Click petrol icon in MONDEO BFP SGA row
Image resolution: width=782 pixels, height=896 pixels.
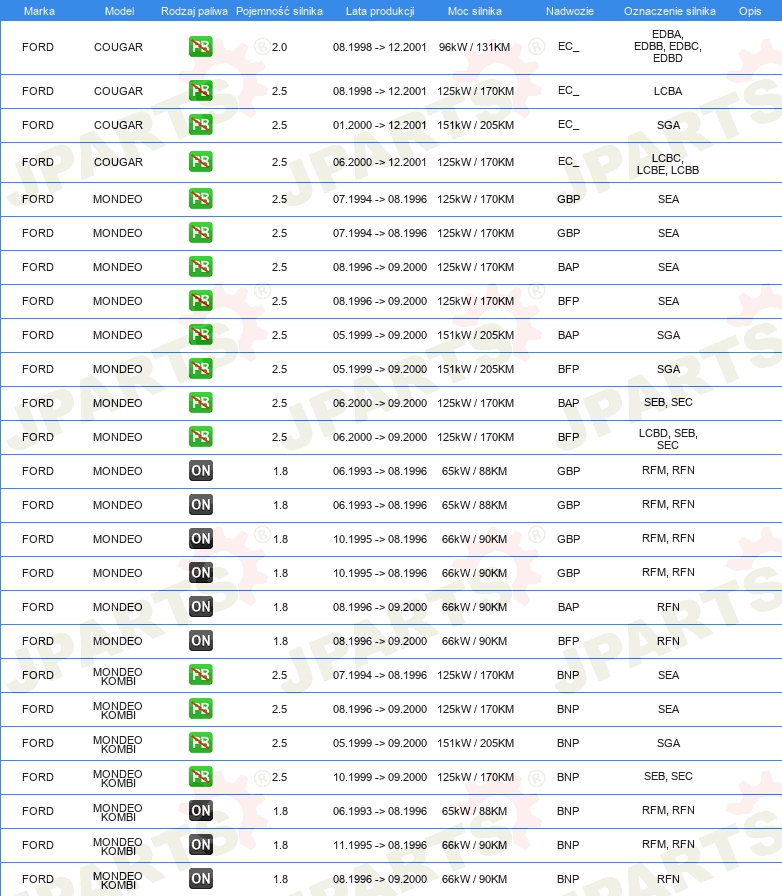[x=201, y=369]
